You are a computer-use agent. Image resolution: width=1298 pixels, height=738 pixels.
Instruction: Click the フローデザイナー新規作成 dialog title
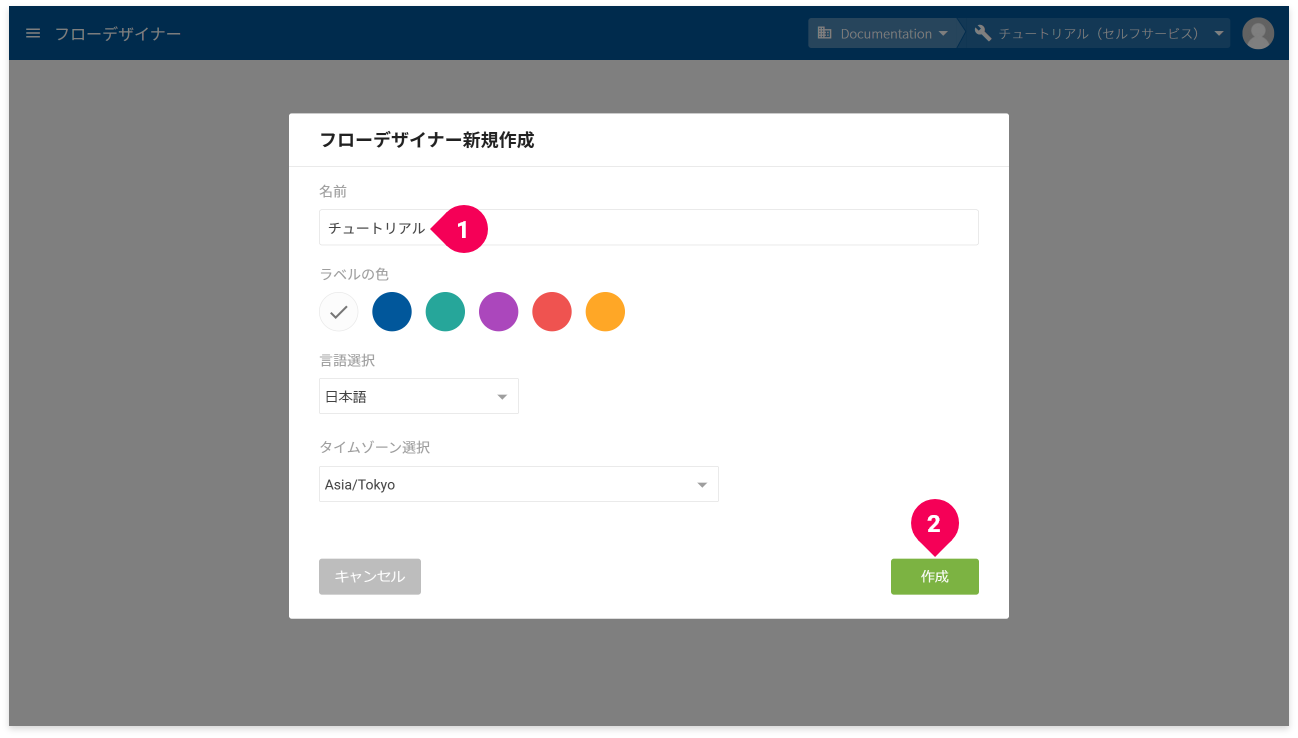tap(427, 140)
